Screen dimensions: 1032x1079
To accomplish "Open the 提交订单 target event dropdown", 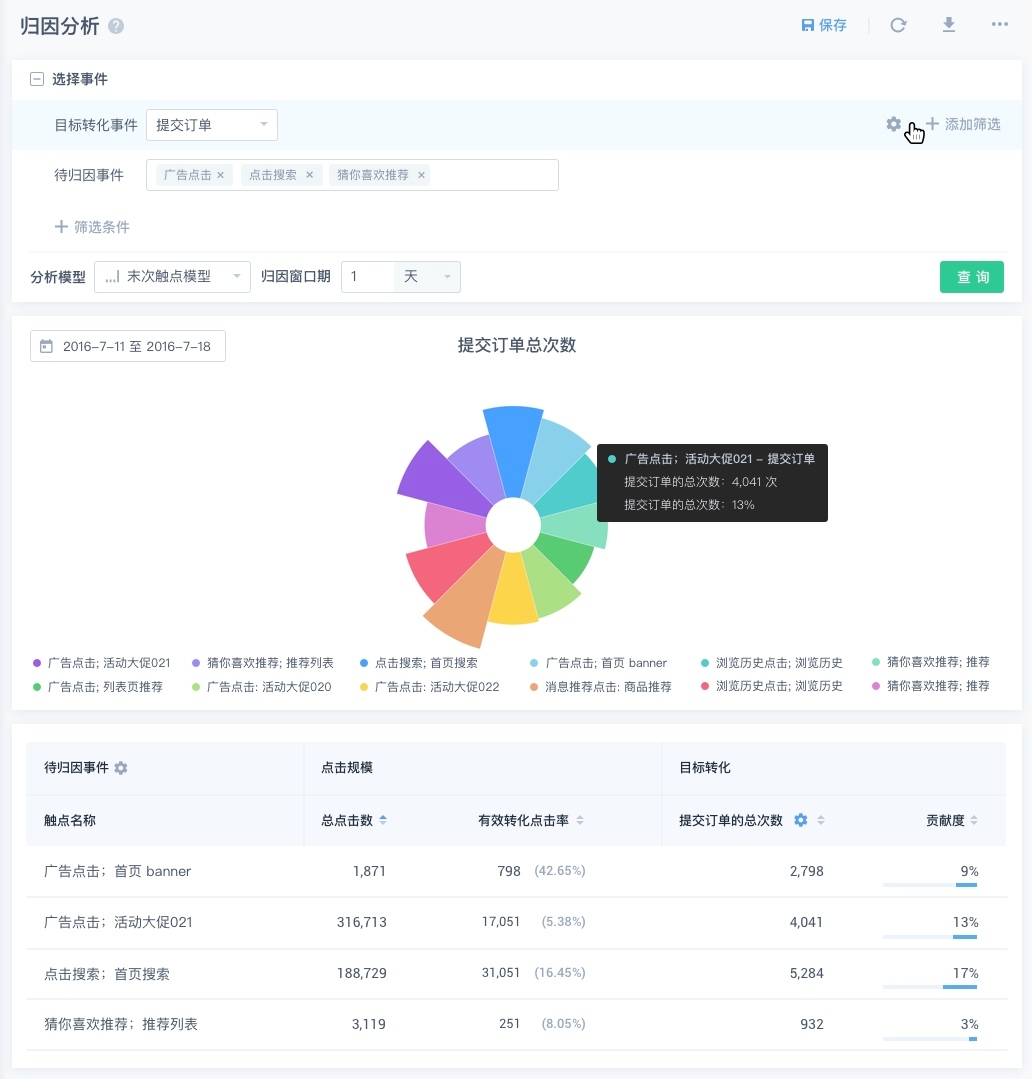I will coord(212,125).
